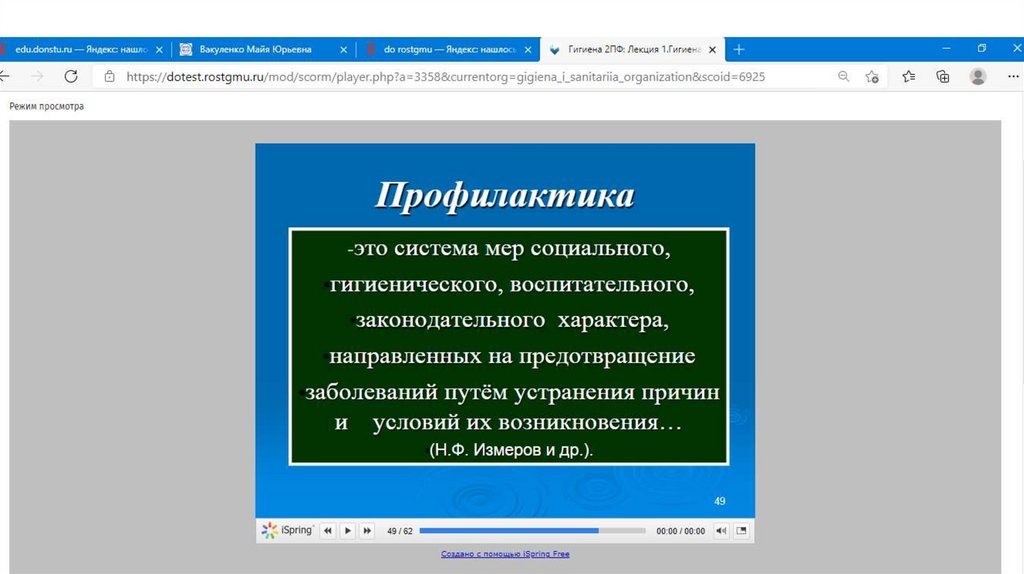Close the Вакуленко Майя Юрьевна tab
The height and width of the screenshot is (574, 1024).
point(344,50)
